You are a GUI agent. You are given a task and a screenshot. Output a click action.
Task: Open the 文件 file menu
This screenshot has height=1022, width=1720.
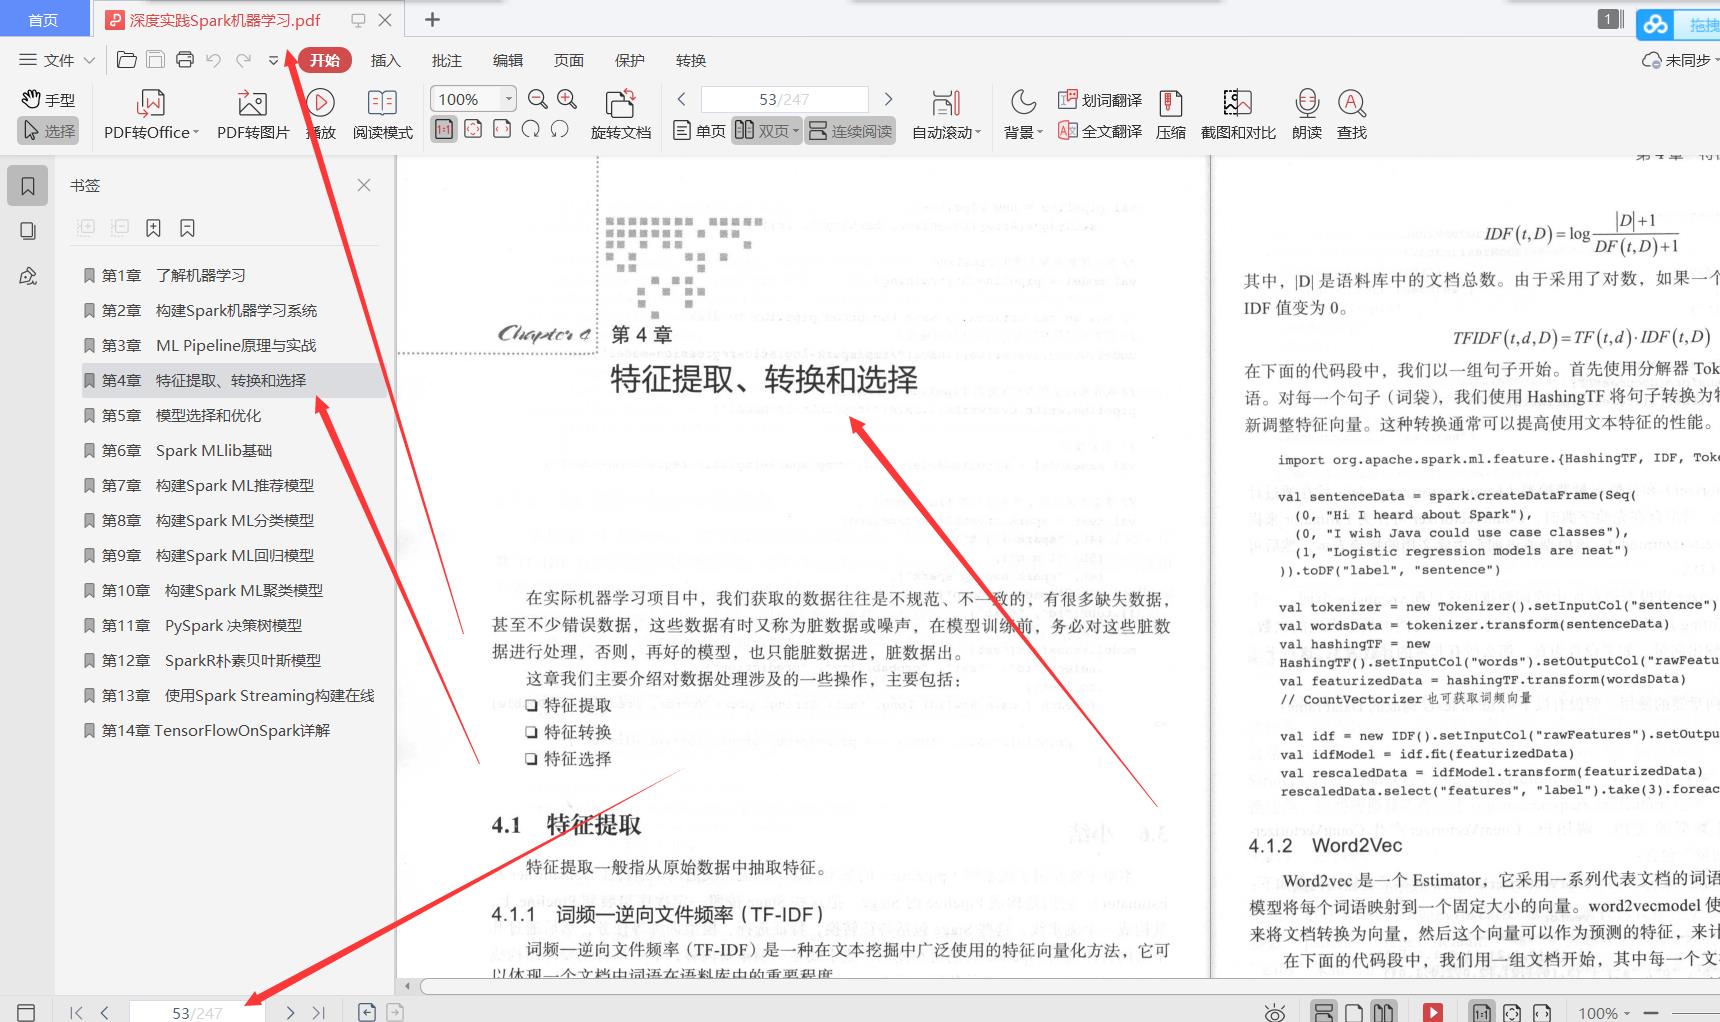tap(57, 60)
